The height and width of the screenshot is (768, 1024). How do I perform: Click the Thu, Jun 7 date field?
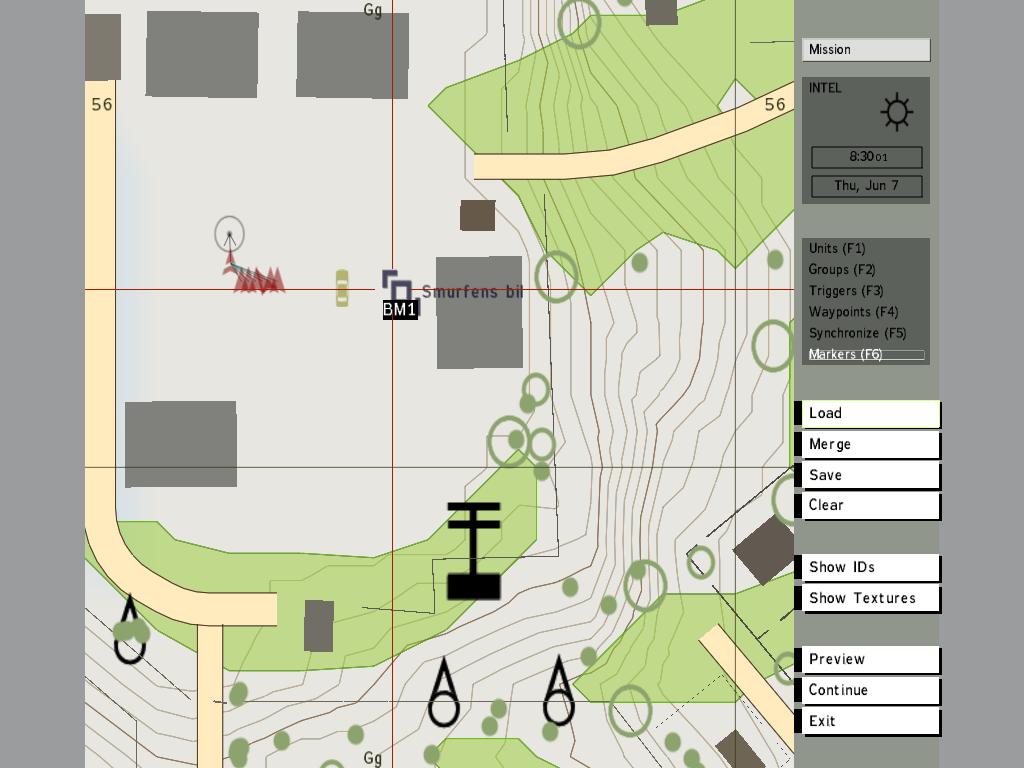[867, 186]
